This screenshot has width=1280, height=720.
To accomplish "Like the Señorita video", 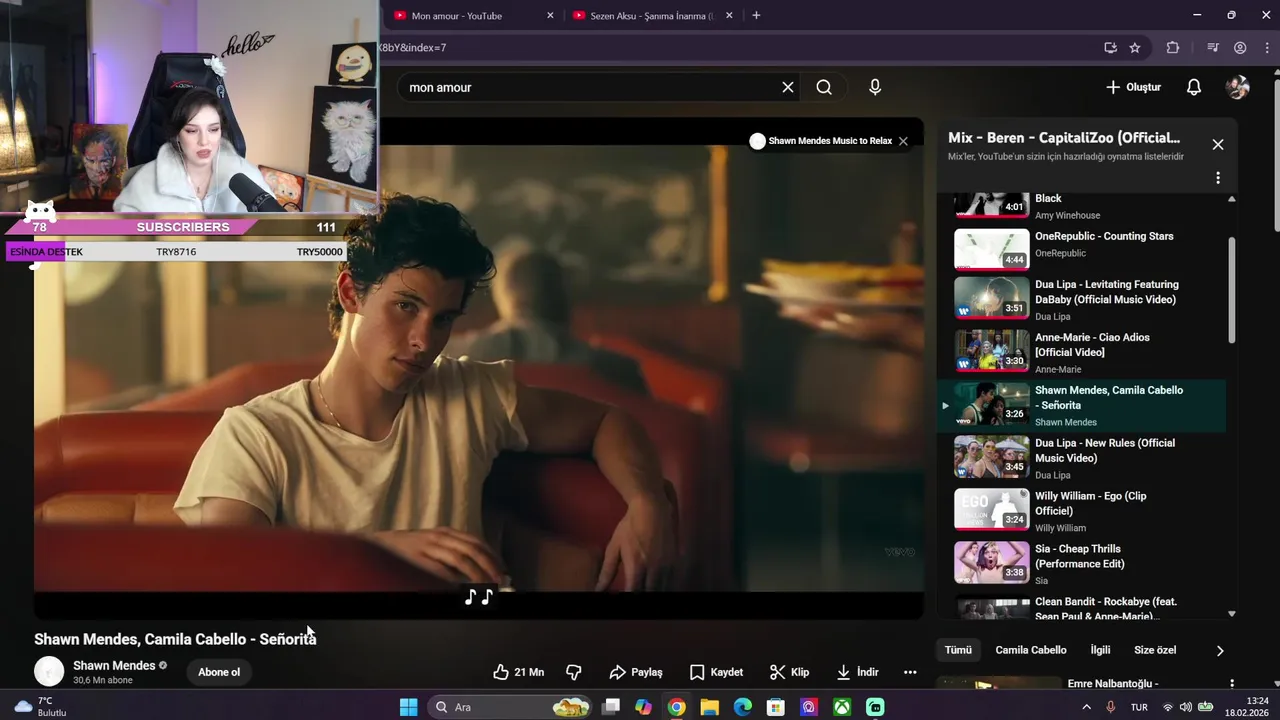I will [518, 672].
